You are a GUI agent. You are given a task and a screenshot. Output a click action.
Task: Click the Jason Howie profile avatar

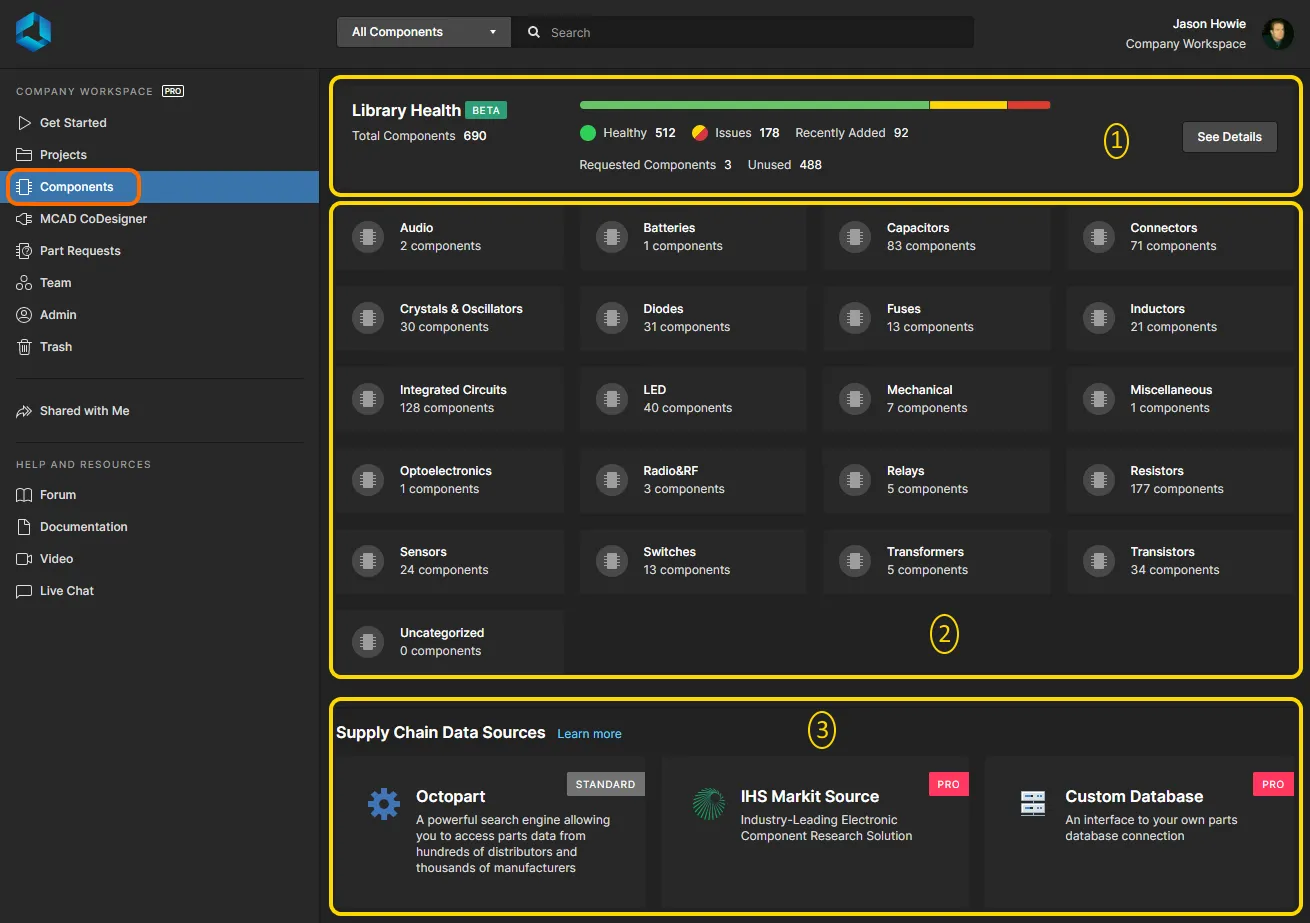point(1278,34)
